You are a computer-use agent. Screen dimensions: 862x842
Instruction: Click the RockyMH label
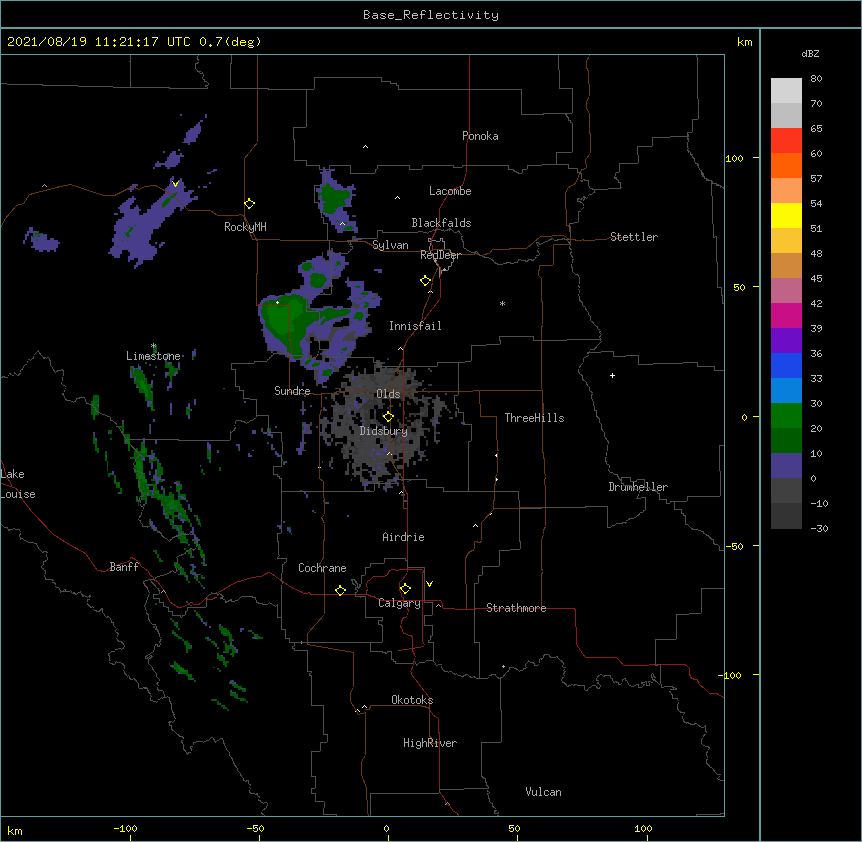(245, 227)
